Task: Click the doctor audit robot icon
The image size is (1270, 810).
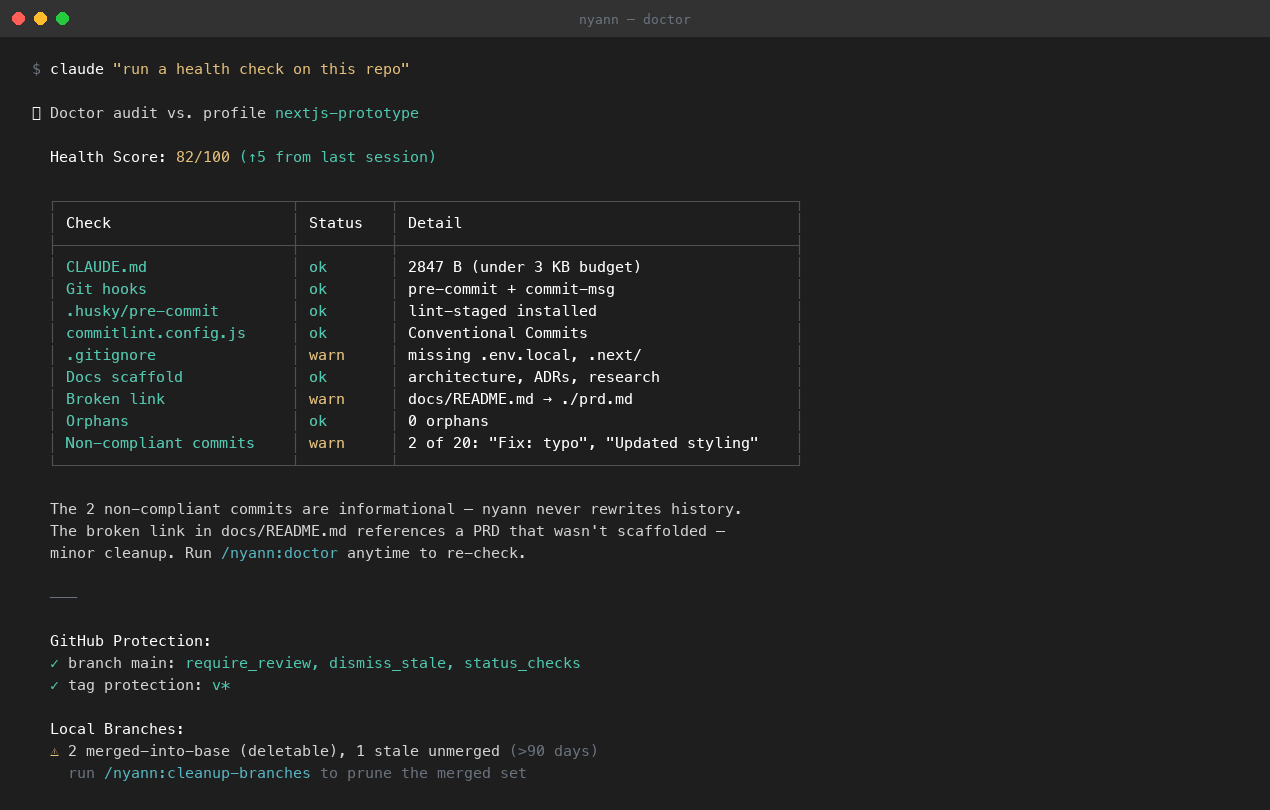Action: (37, 113)
